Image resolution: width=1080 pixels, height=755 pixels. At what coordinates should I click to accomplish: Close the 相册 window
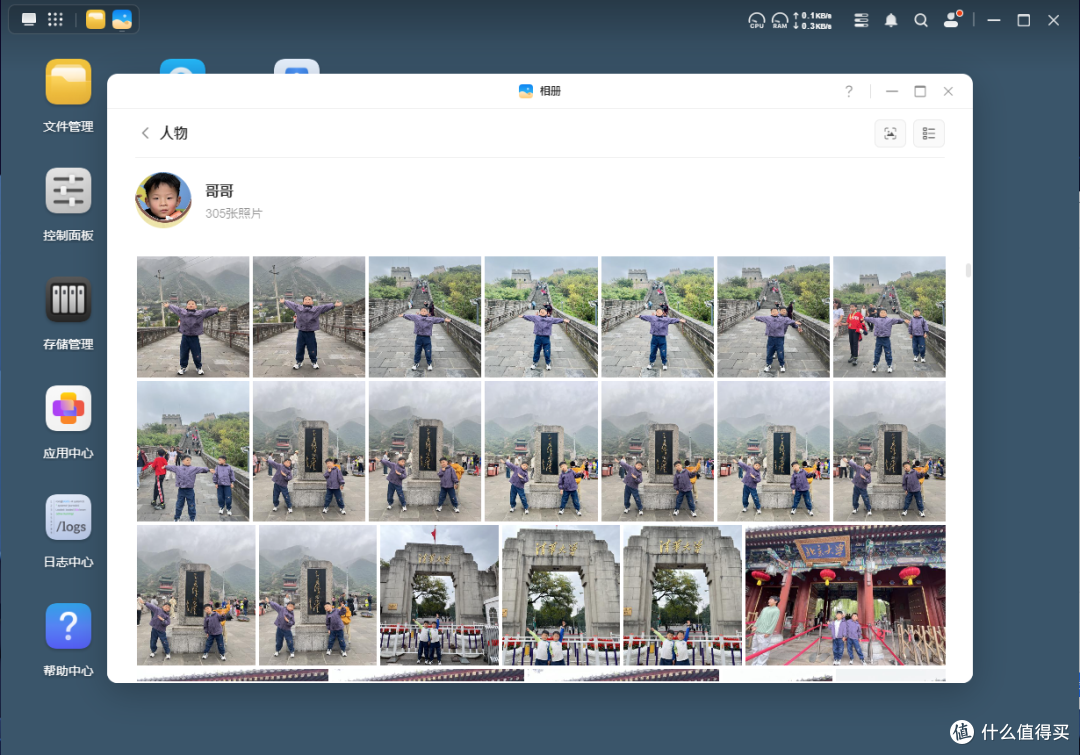[948, 91]
